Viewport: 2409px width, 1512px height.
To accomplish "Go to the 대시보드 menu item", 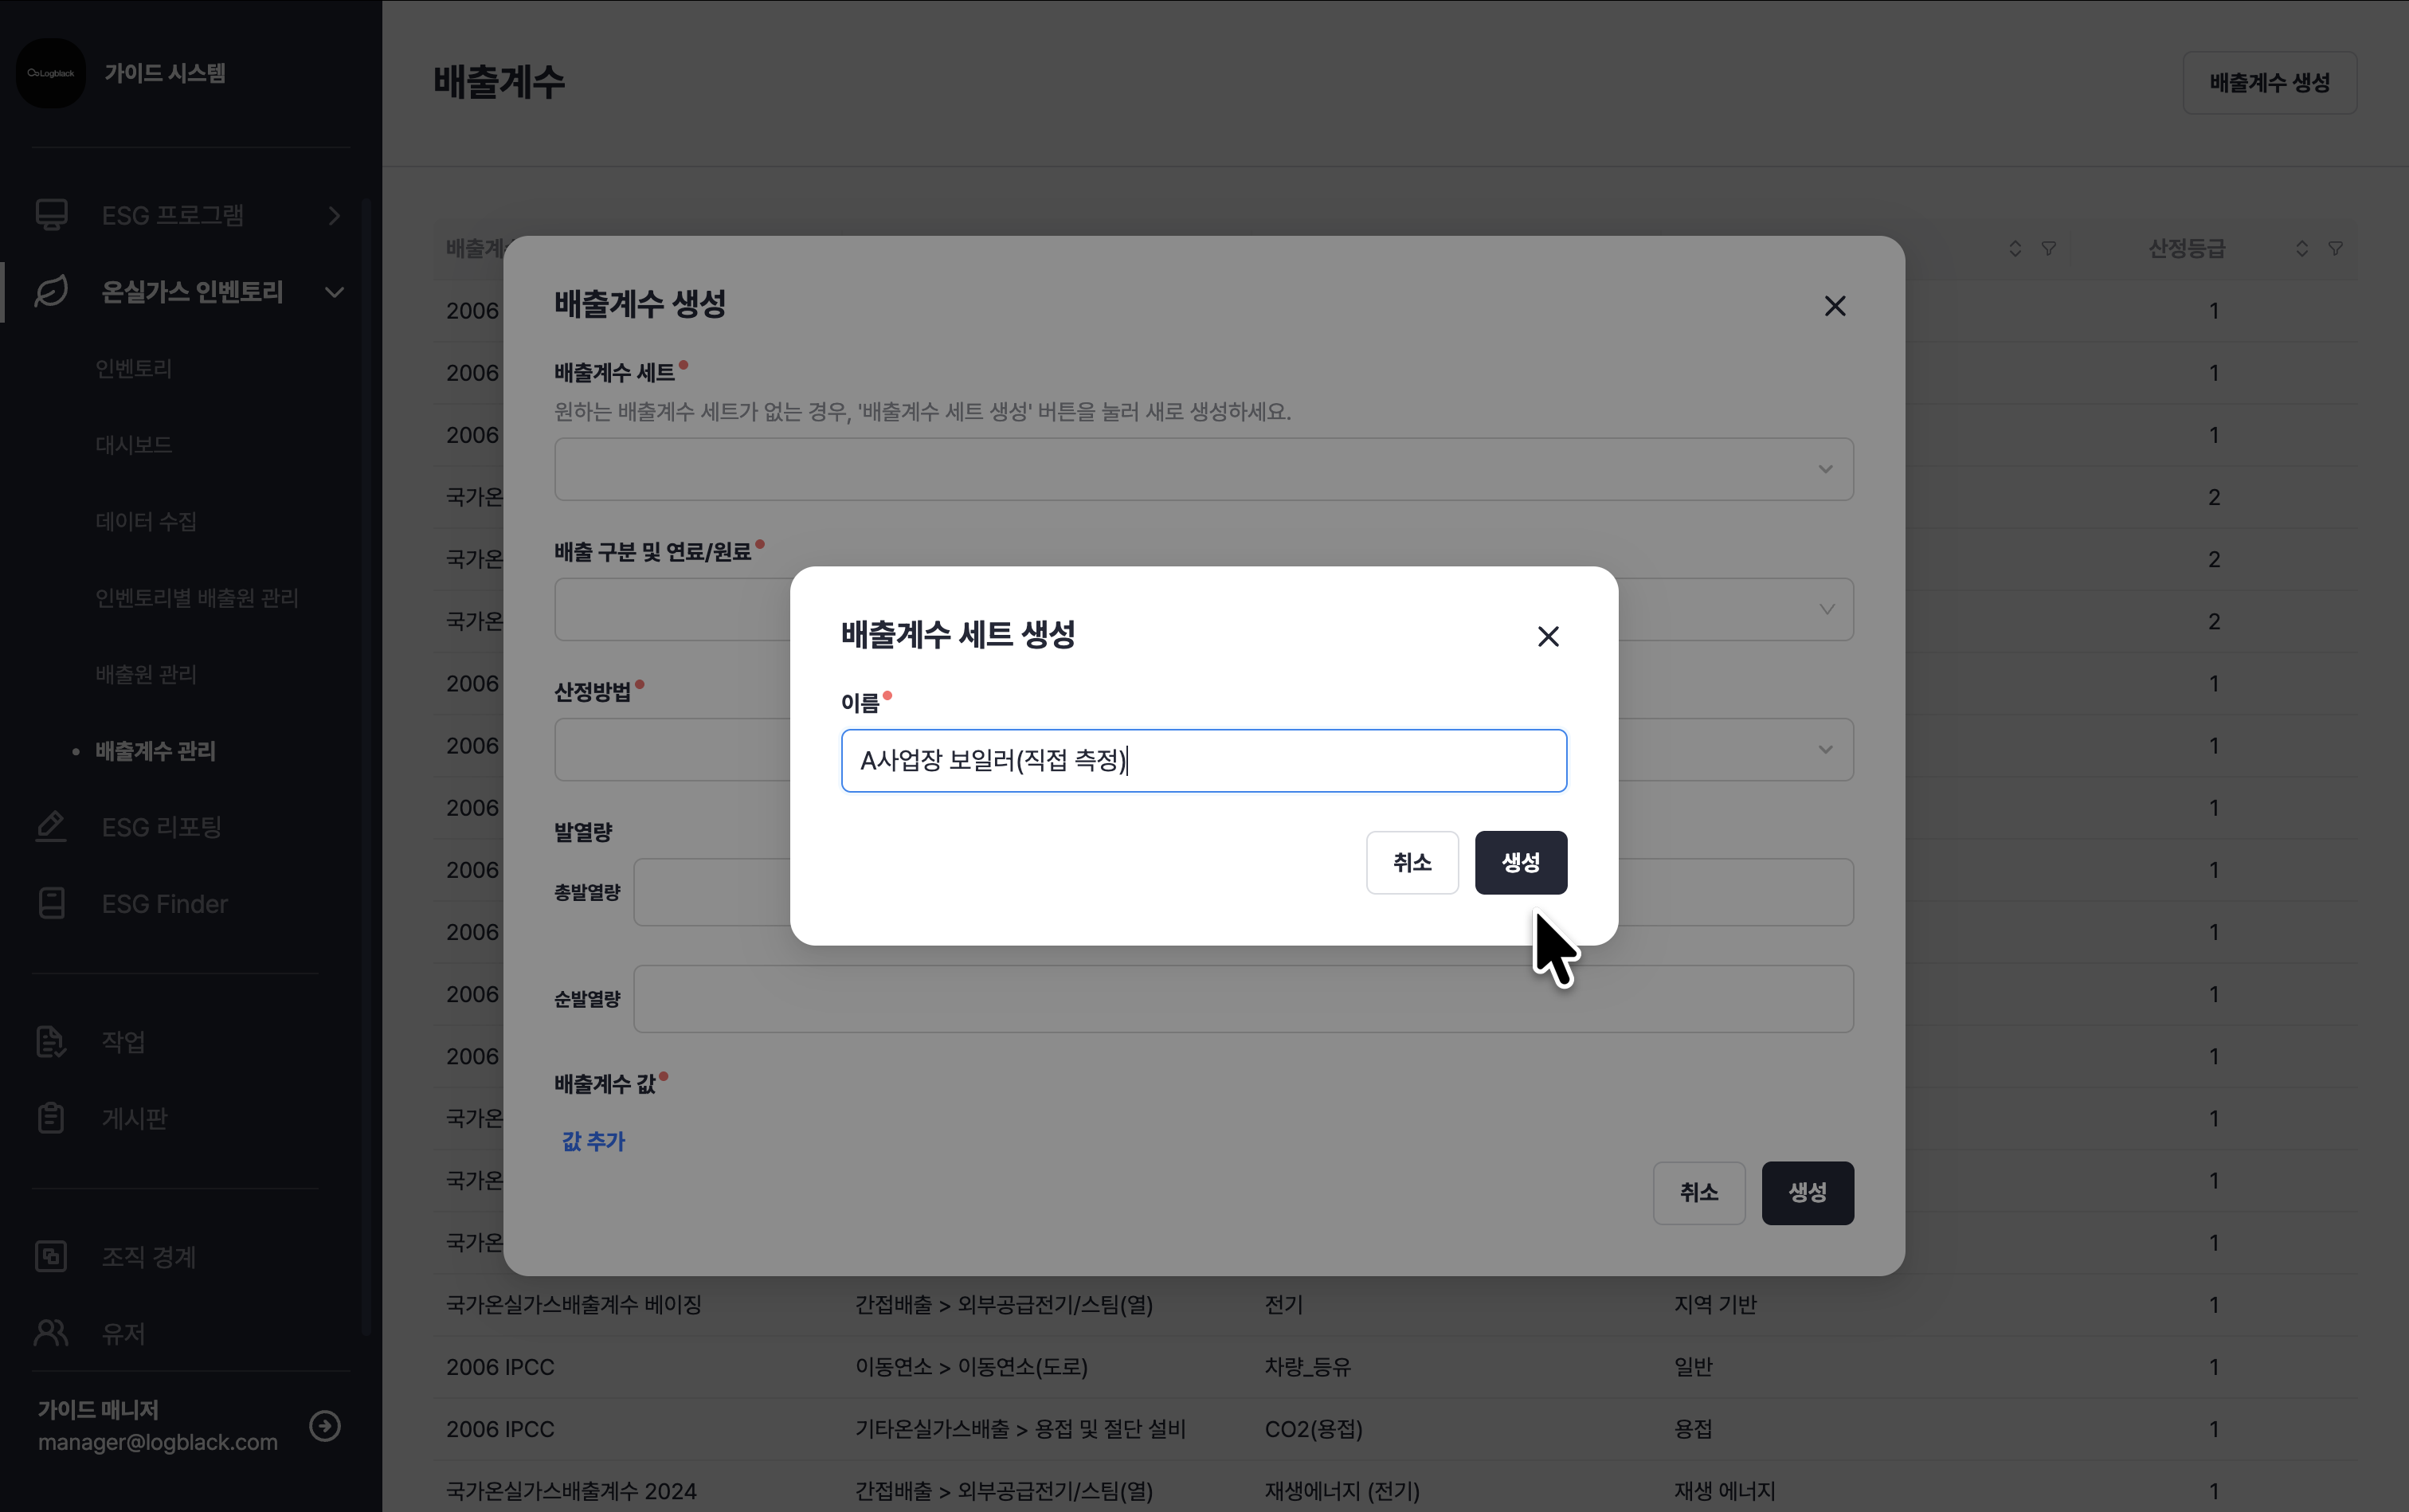I will click(x=133, y=445).
